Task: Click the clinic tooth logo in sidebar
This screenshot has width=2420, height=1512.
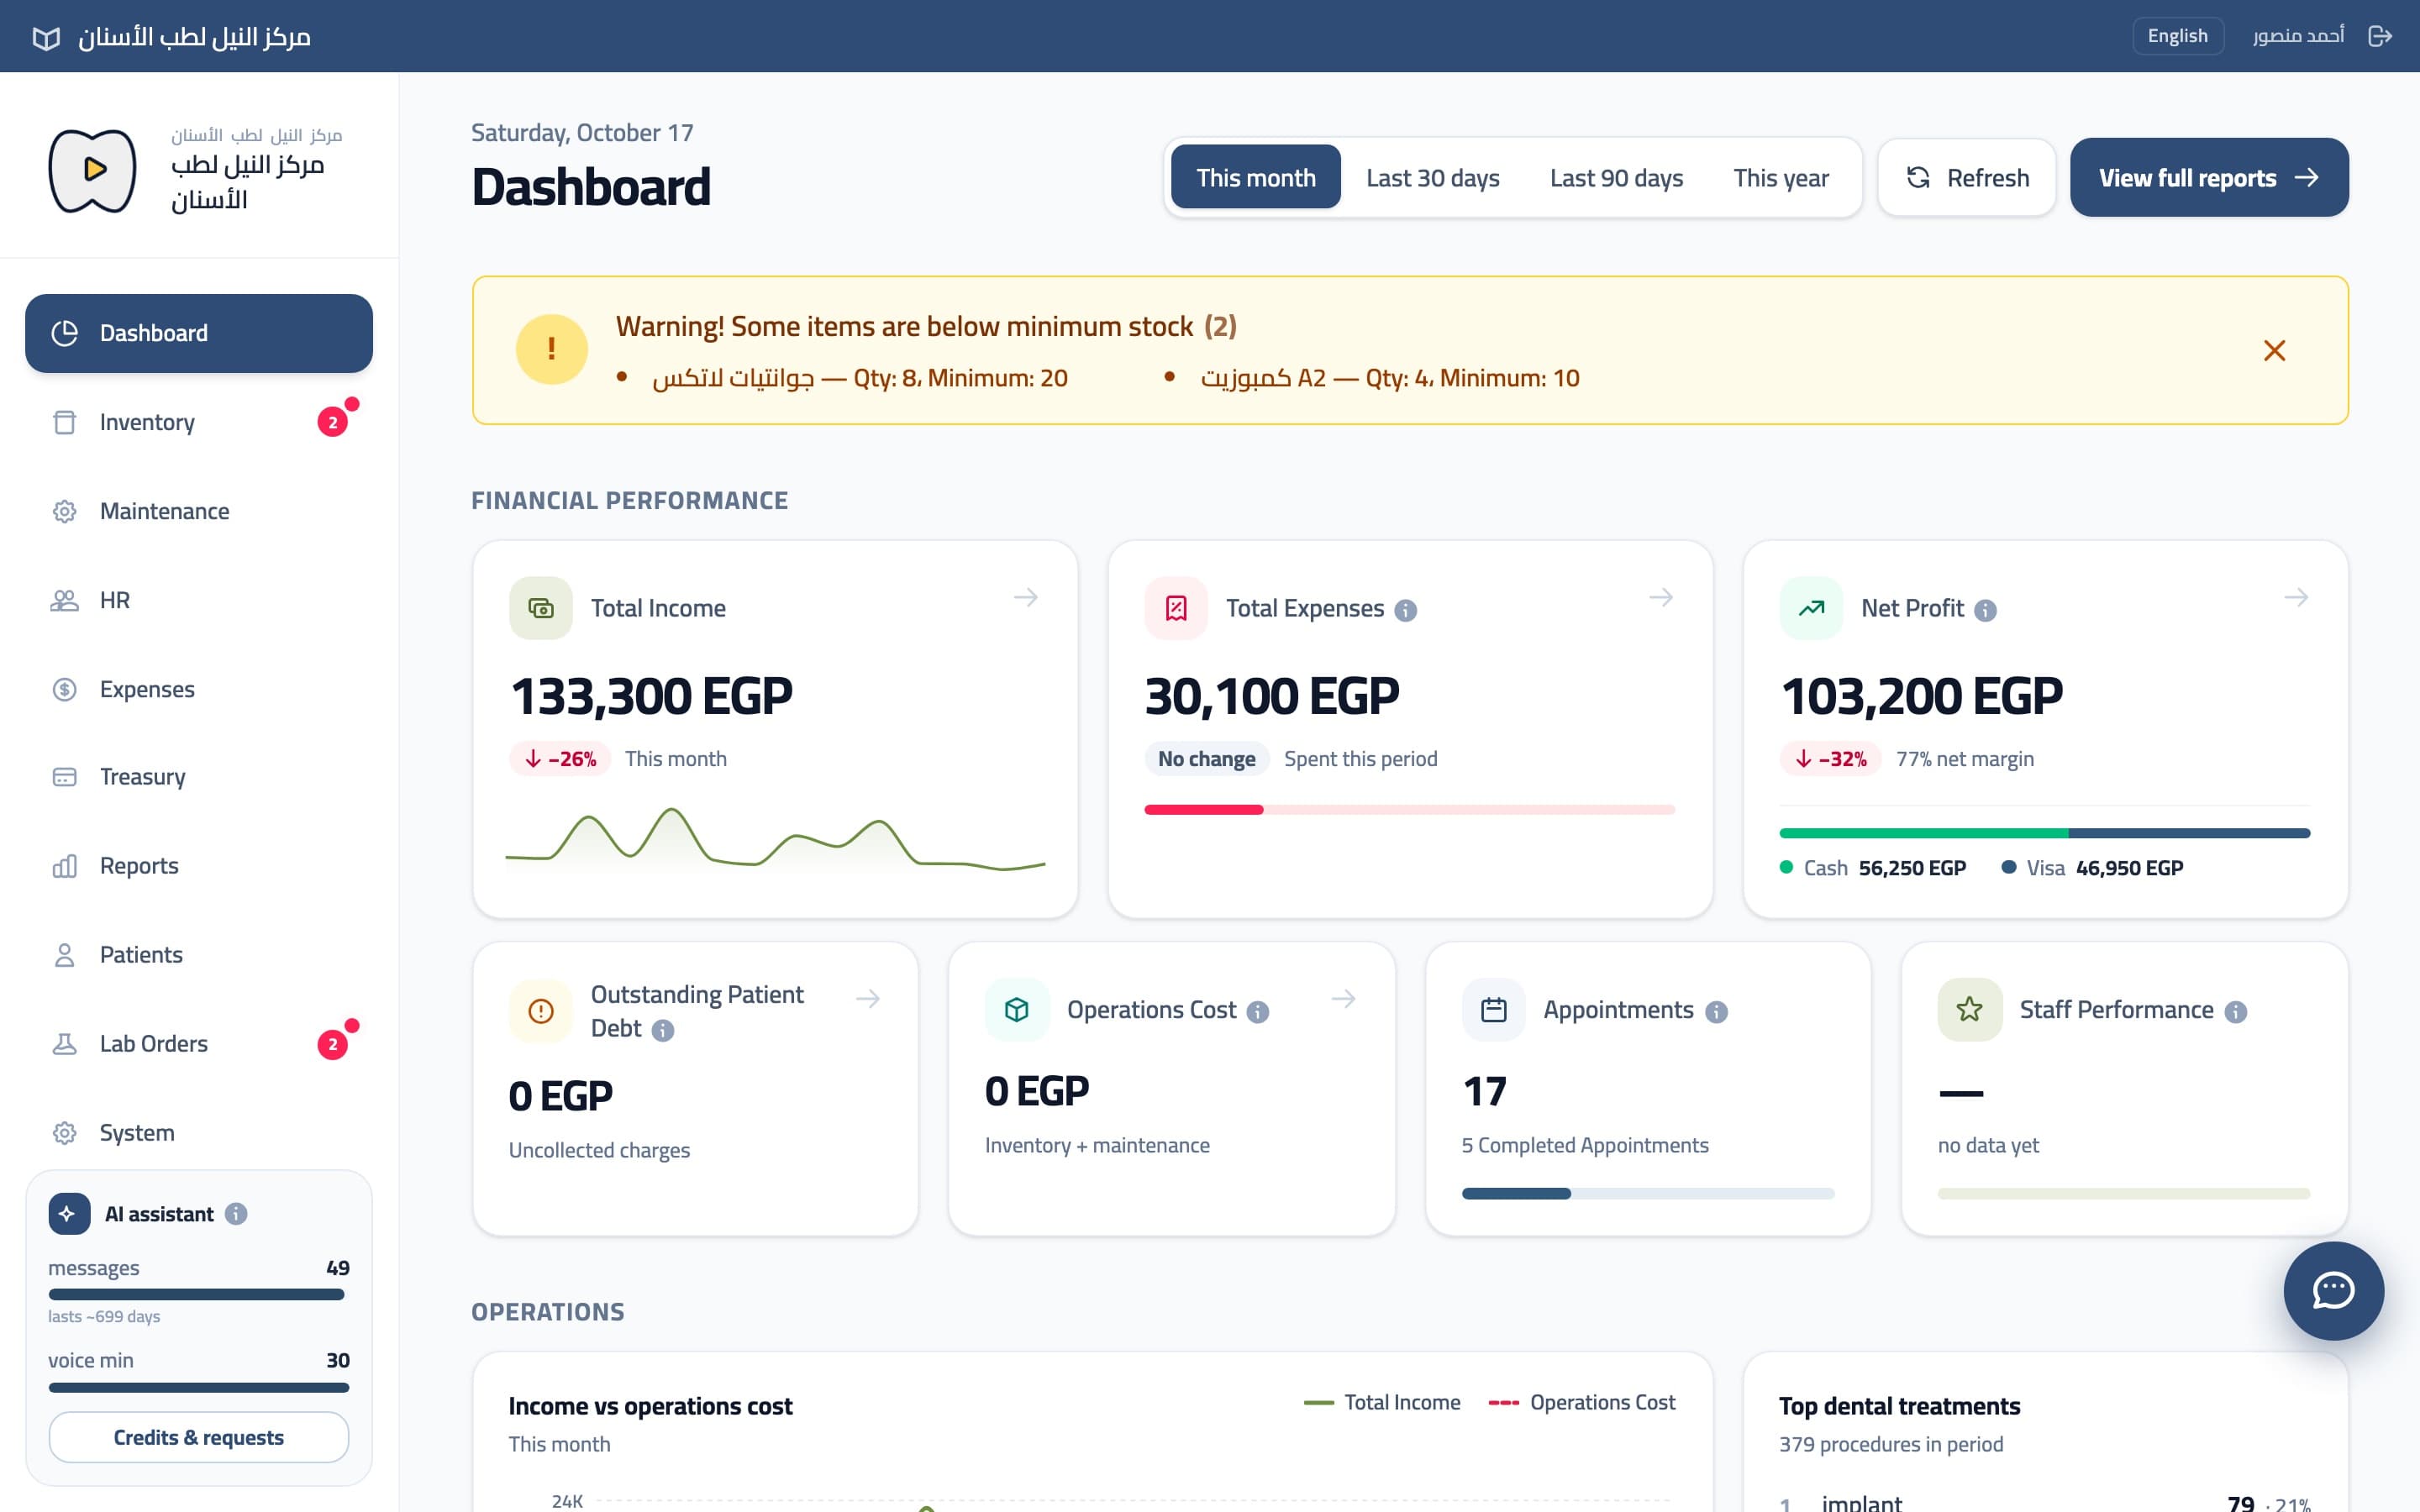Action: 93,170
